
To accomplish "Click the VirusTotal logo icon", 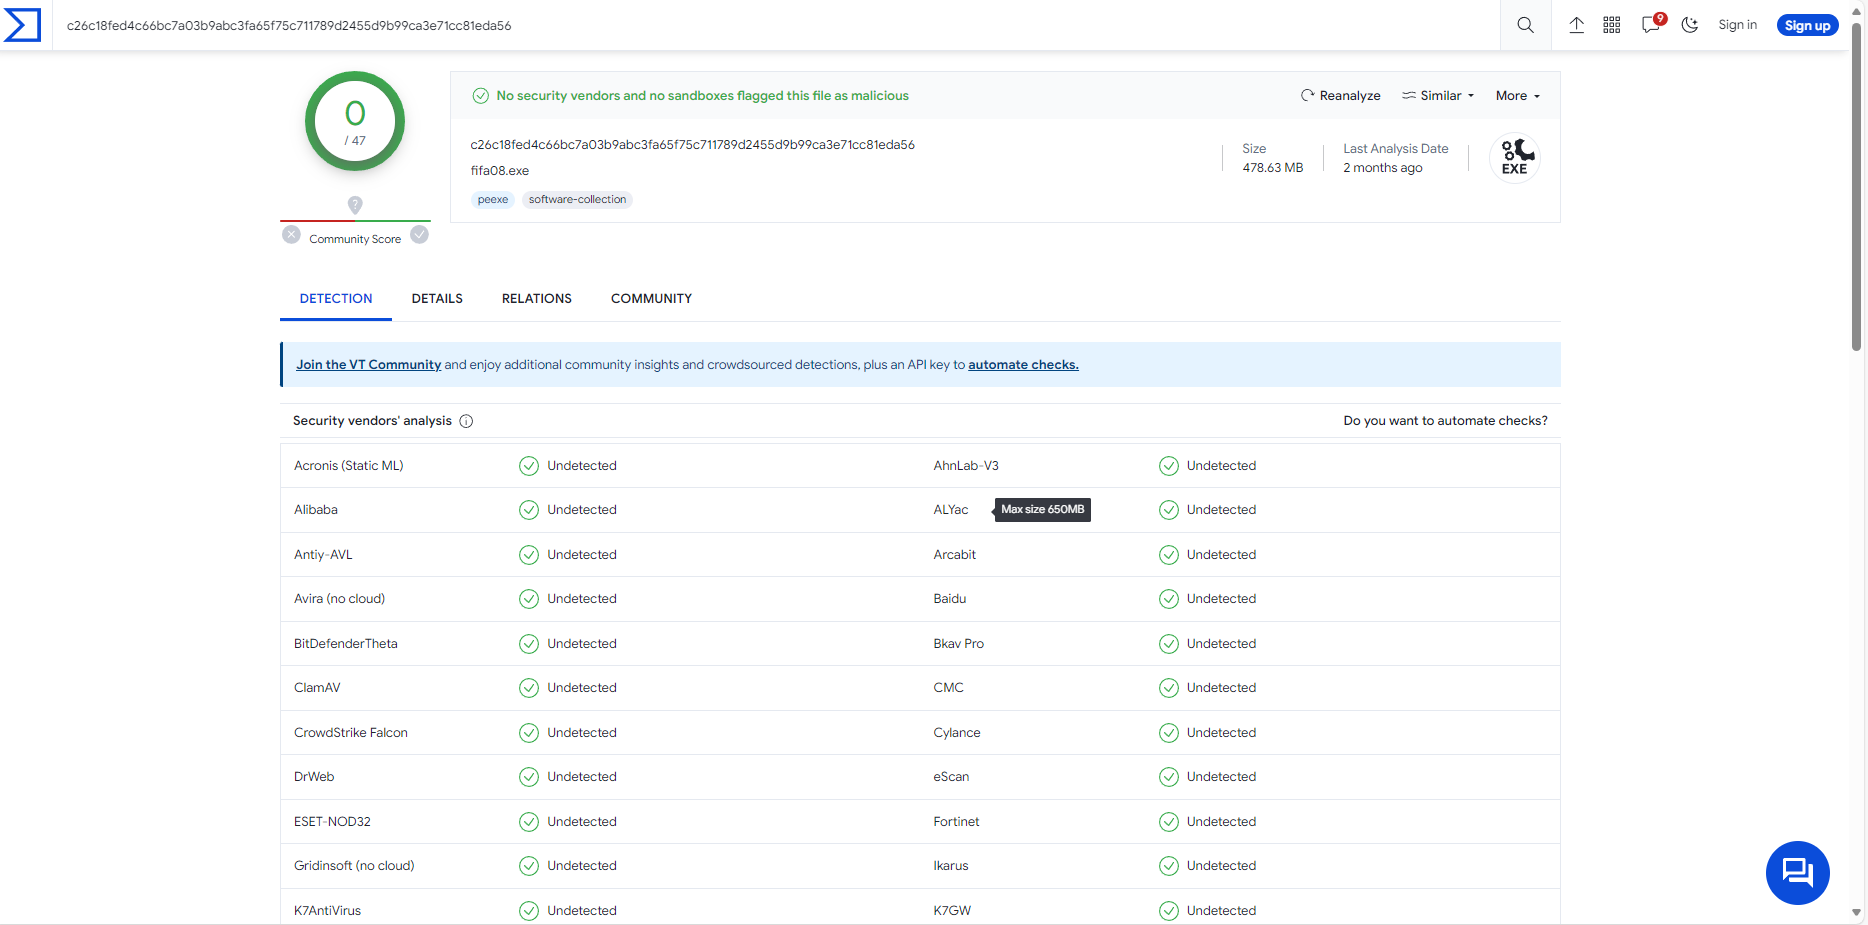I will (23, 25).
